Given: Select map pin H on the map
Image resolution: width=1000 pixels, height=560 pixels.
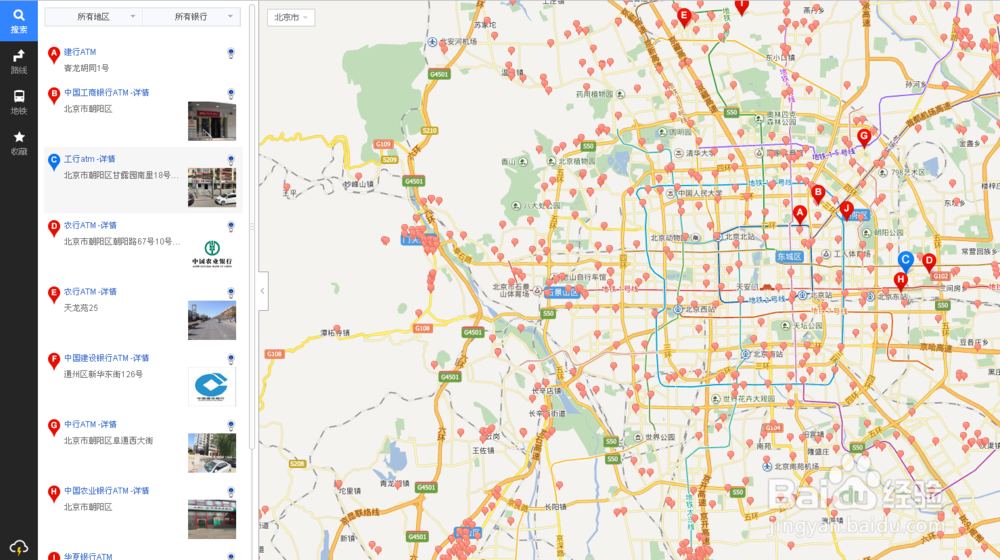Looking at the screenshot, I should tap(901, 281).
